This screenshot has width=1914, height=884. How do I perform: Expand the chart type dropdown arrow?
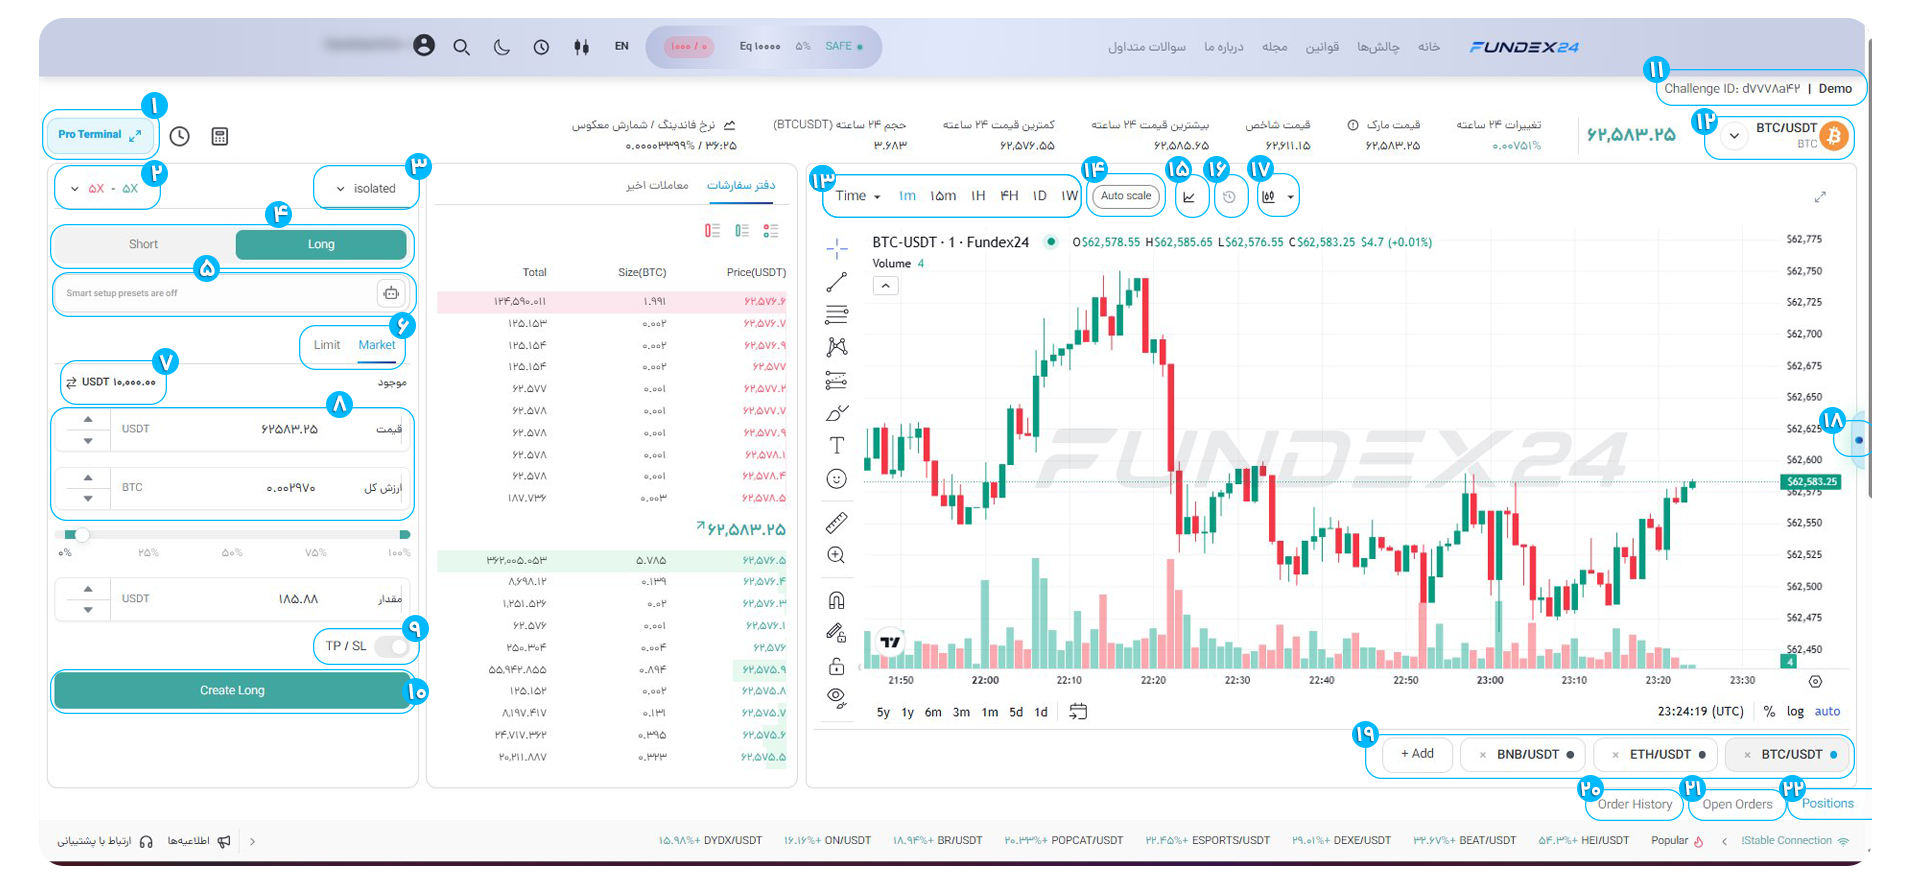tap(1290, 197)
